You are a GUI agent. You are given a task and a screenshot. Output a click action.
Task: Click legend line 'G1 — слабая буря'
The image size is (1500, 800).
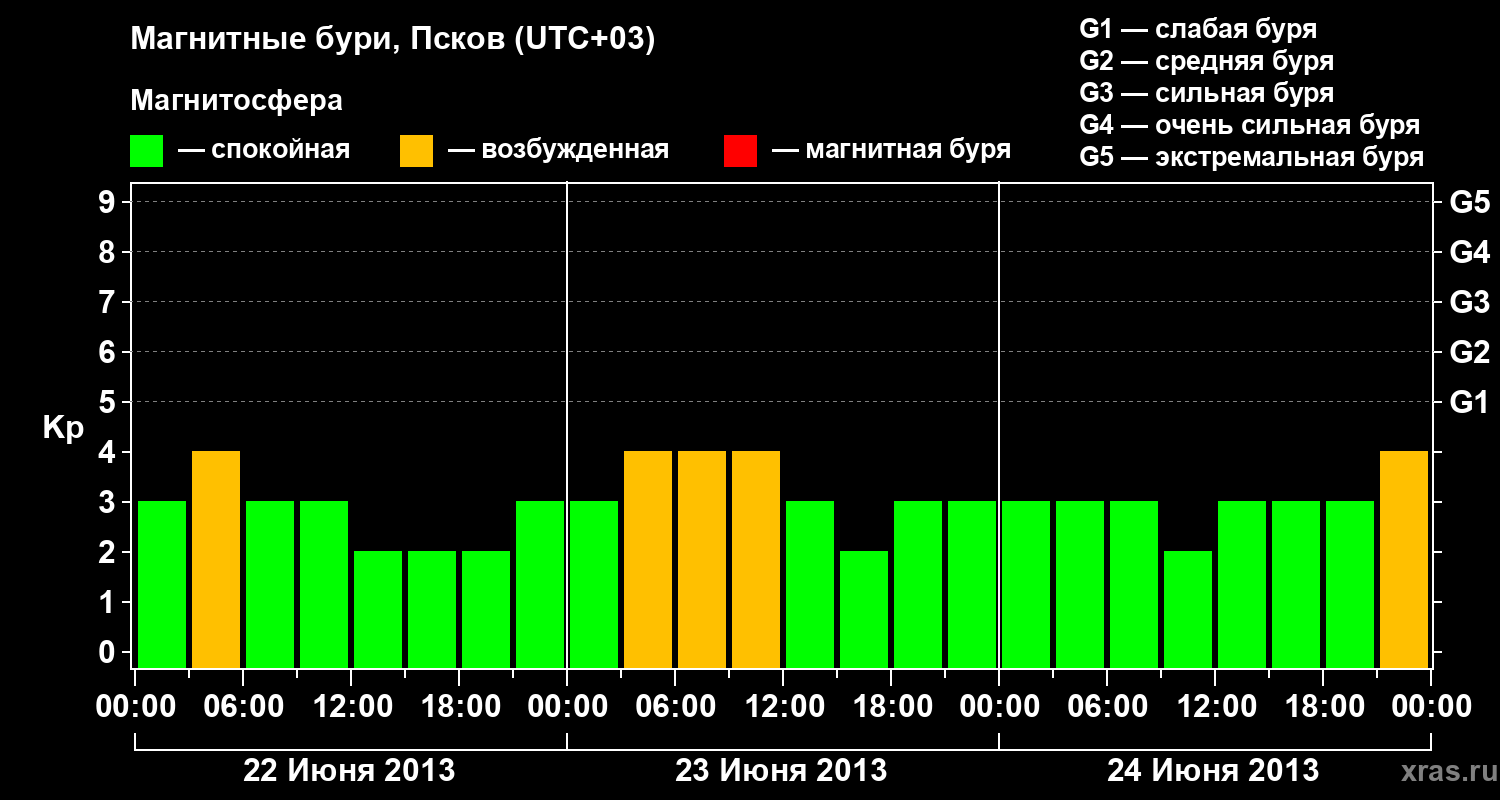[x=1198, y=29]
